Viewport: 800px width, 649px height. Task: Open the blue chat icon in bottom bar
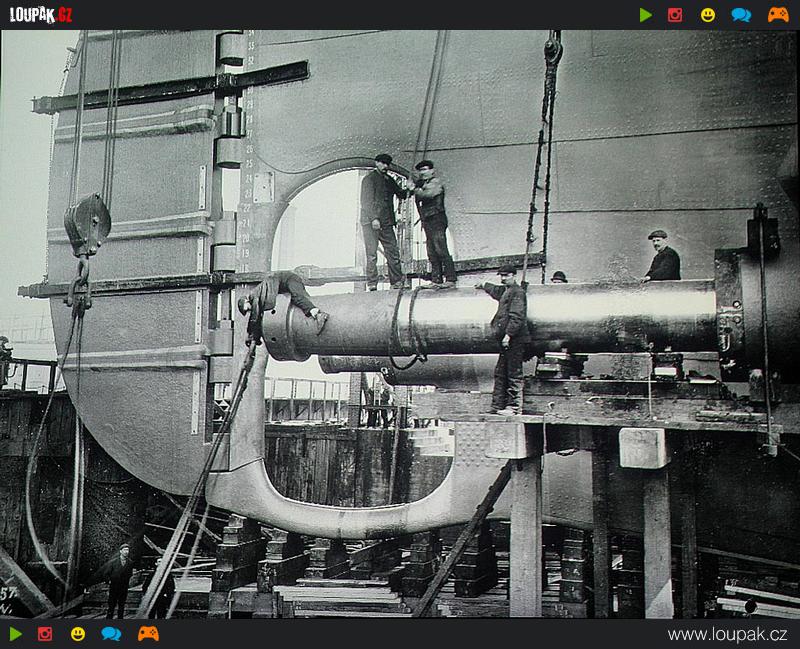pos(111,634)
